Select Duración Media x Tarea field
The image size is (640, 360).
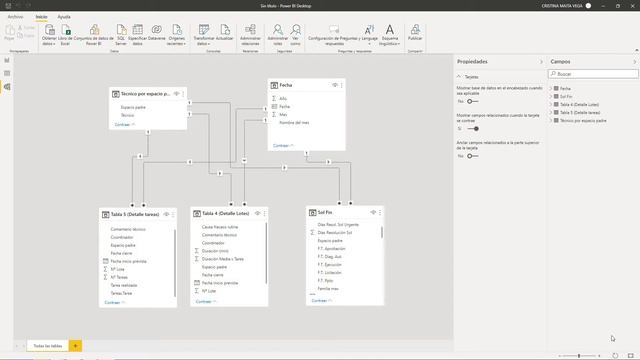[222, 259]
